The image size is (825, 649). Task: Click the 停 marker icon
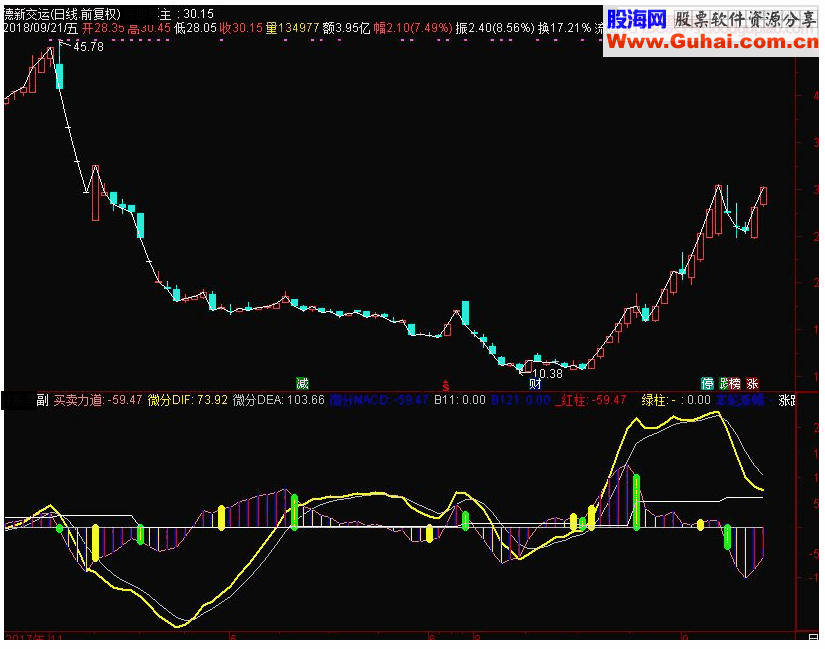(x=707, y=383)
